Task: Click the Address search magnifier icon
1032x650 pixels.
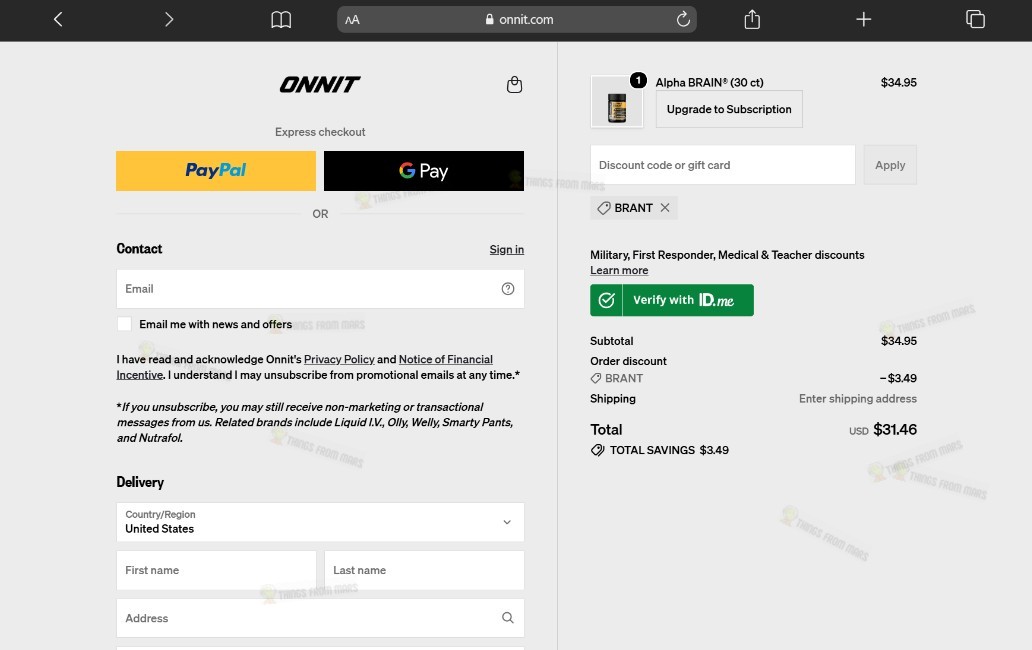Action: (x=507, y=618)
